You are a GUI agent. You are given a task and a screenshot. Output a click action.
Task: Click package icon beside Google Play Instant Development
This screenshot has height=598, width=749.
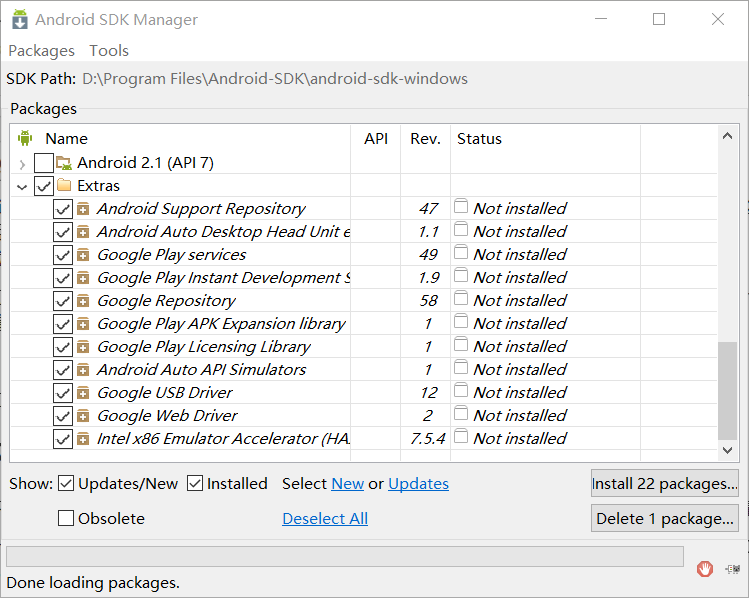83,278
